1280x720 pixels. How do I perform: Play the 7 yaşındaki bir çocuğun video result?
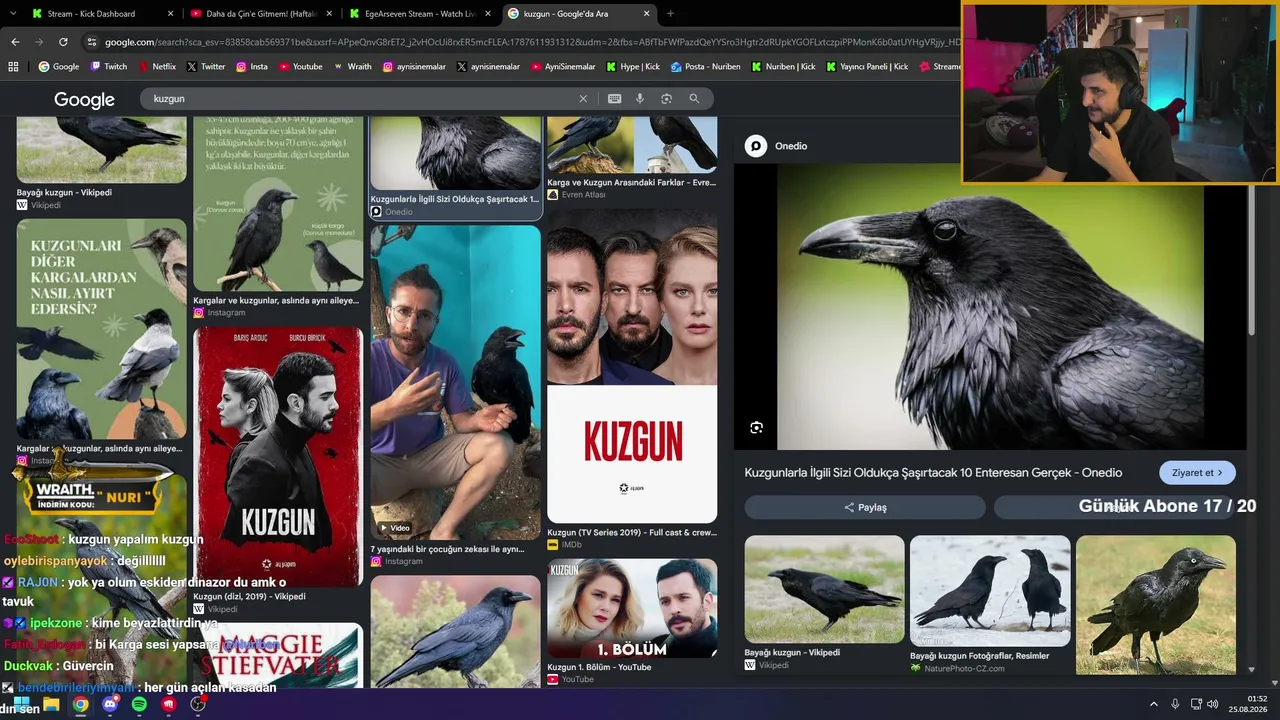tap(456, 382)
